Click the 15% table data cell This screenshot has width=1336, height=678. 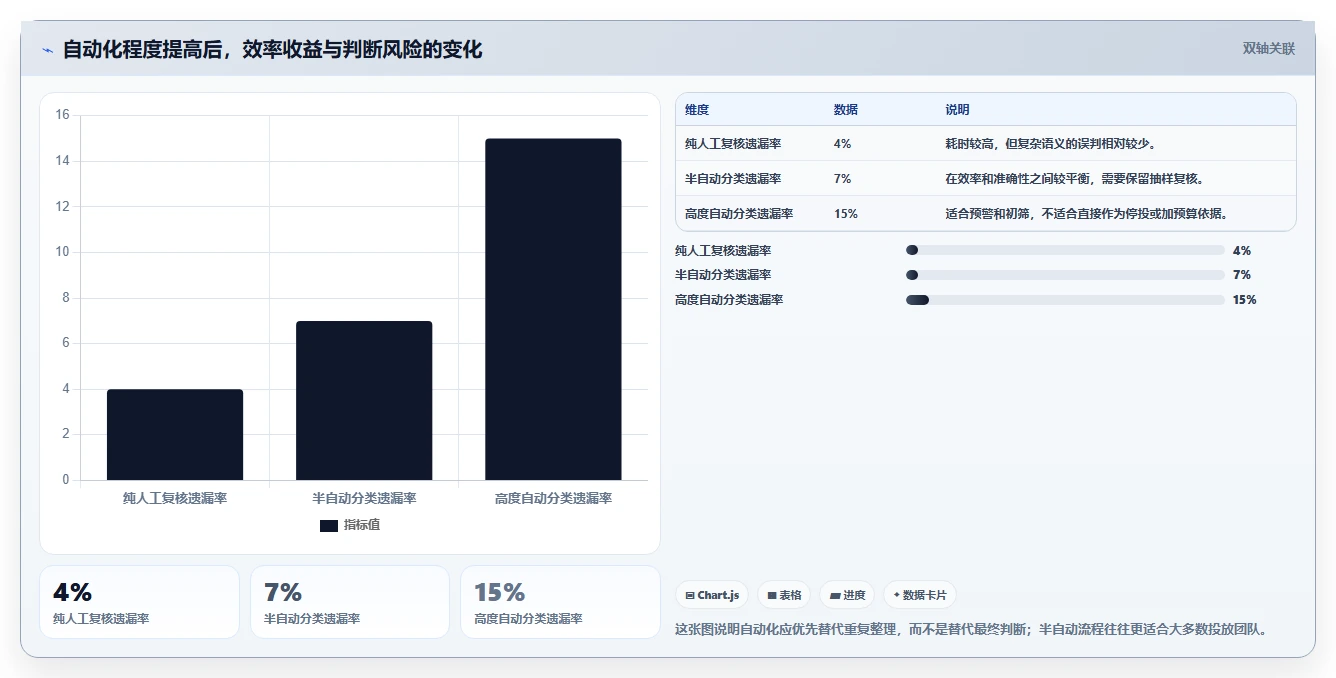845,214
